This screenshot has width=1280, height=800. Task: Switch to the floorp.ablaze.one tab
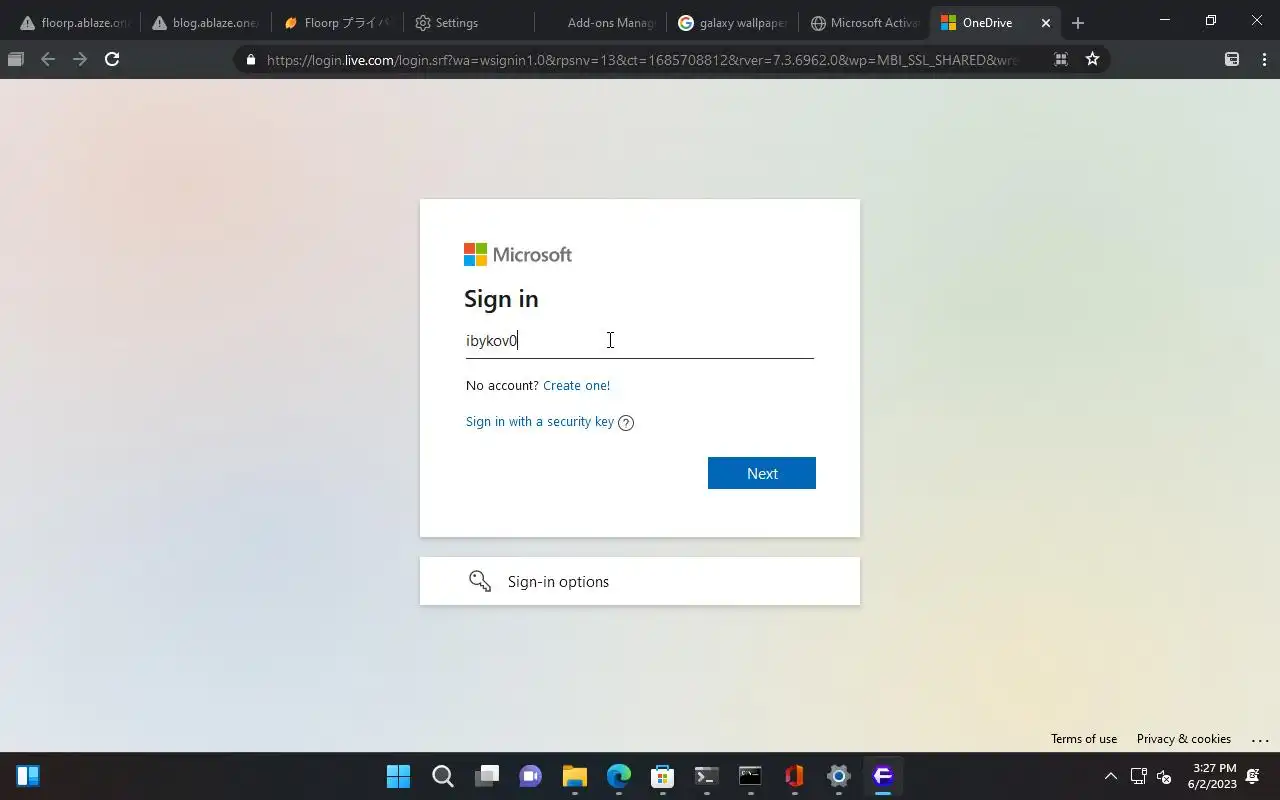(75, 23)
